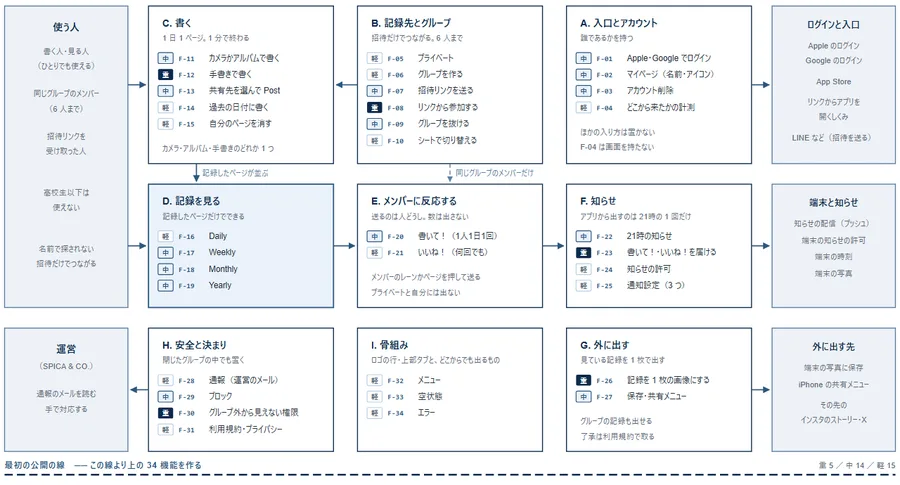The image size is (900, 485).
Task: Click the 軽 badge on row F-05 プライベート
Action: pyautogui.click(x=374, y=59)
